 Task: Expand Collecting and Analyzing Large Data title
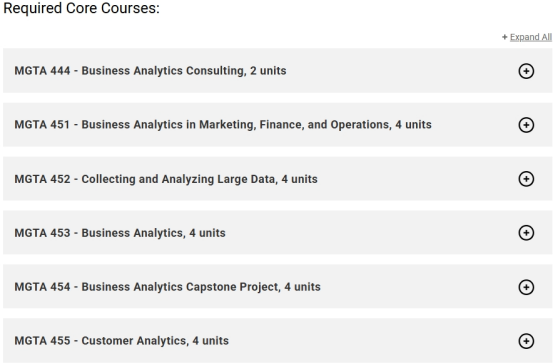click(166, 179)
